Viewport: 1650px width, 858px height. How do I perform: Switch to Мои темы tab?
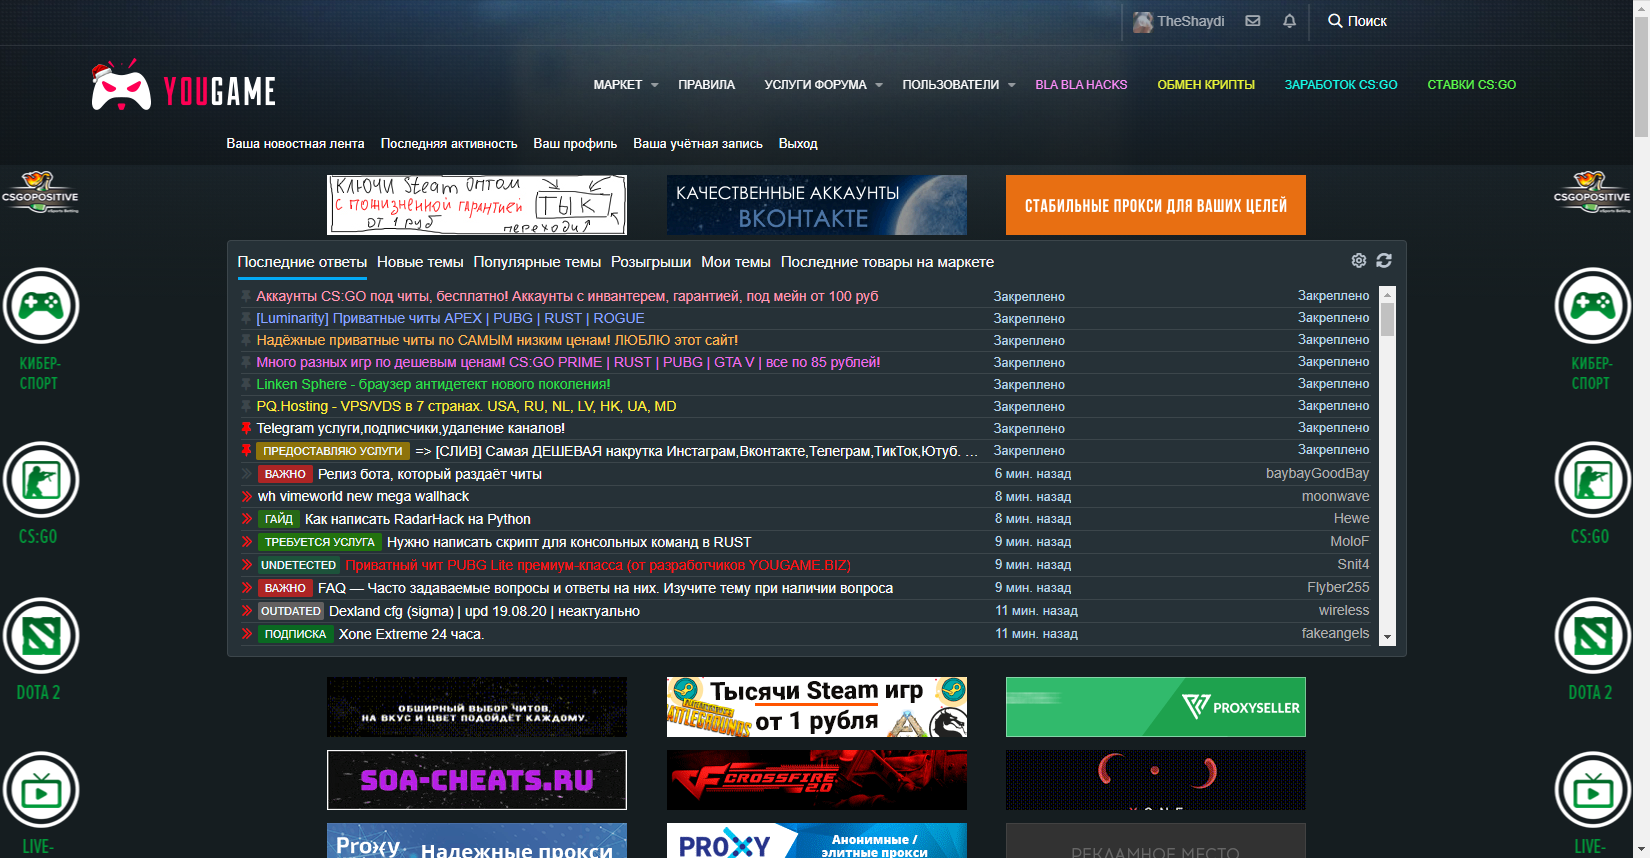pyautogui.click(x=736, y=262)
